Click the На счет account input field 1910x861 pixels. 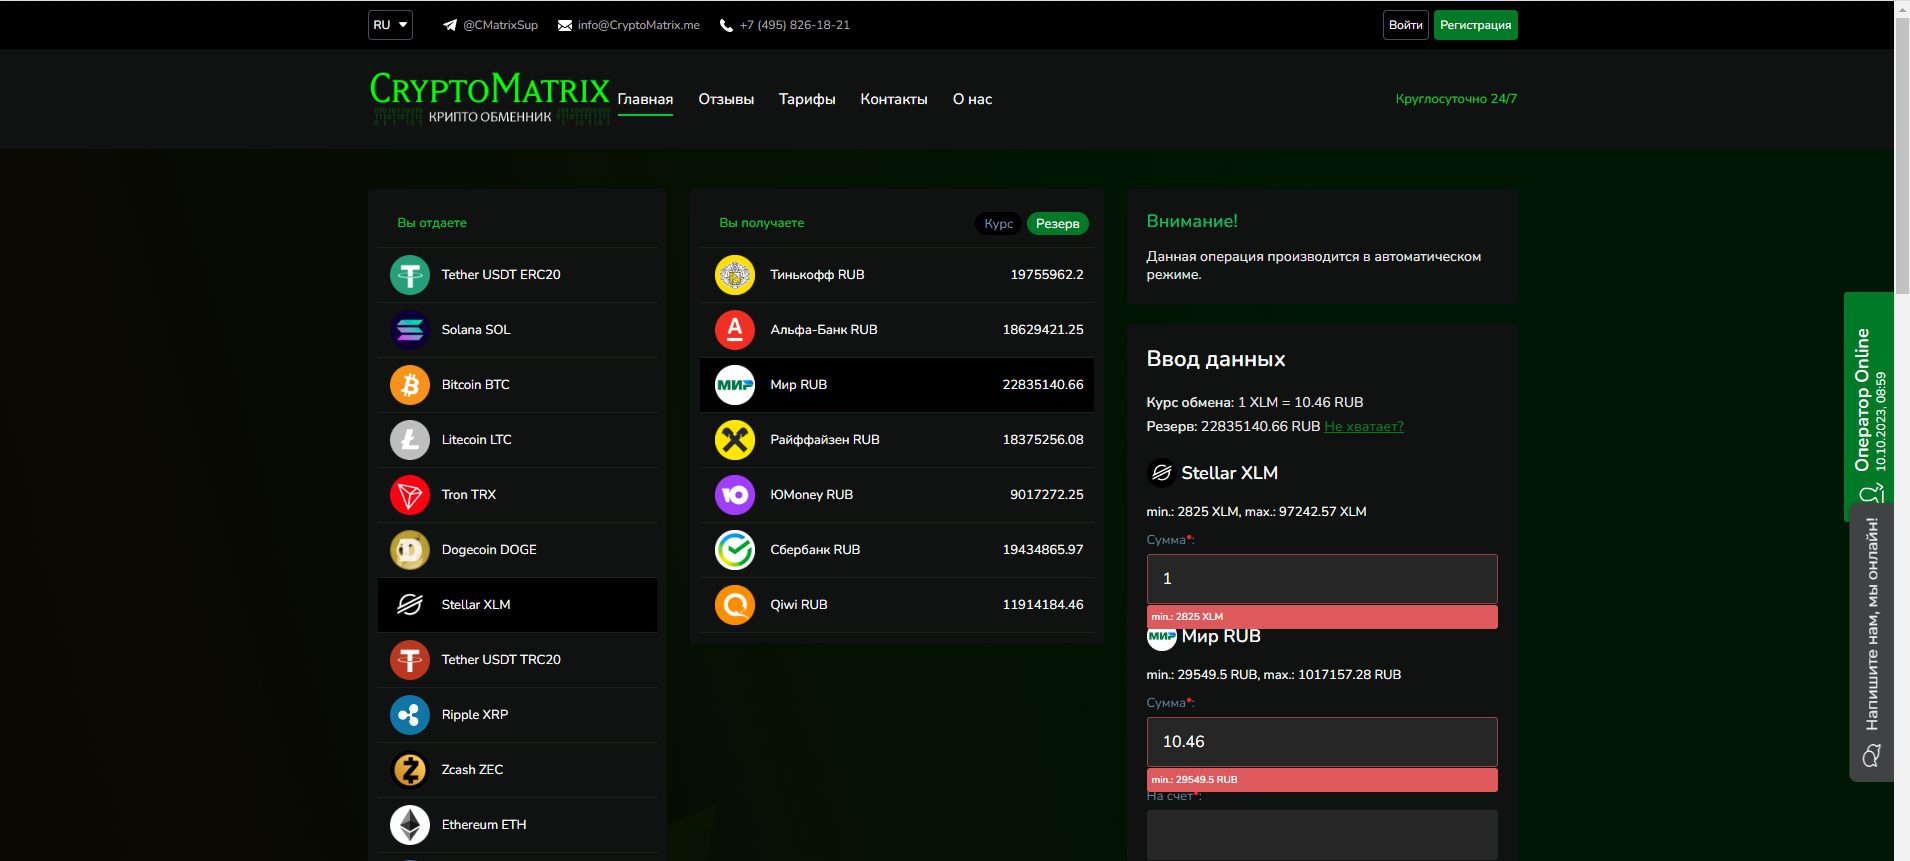pos(1322,834)
